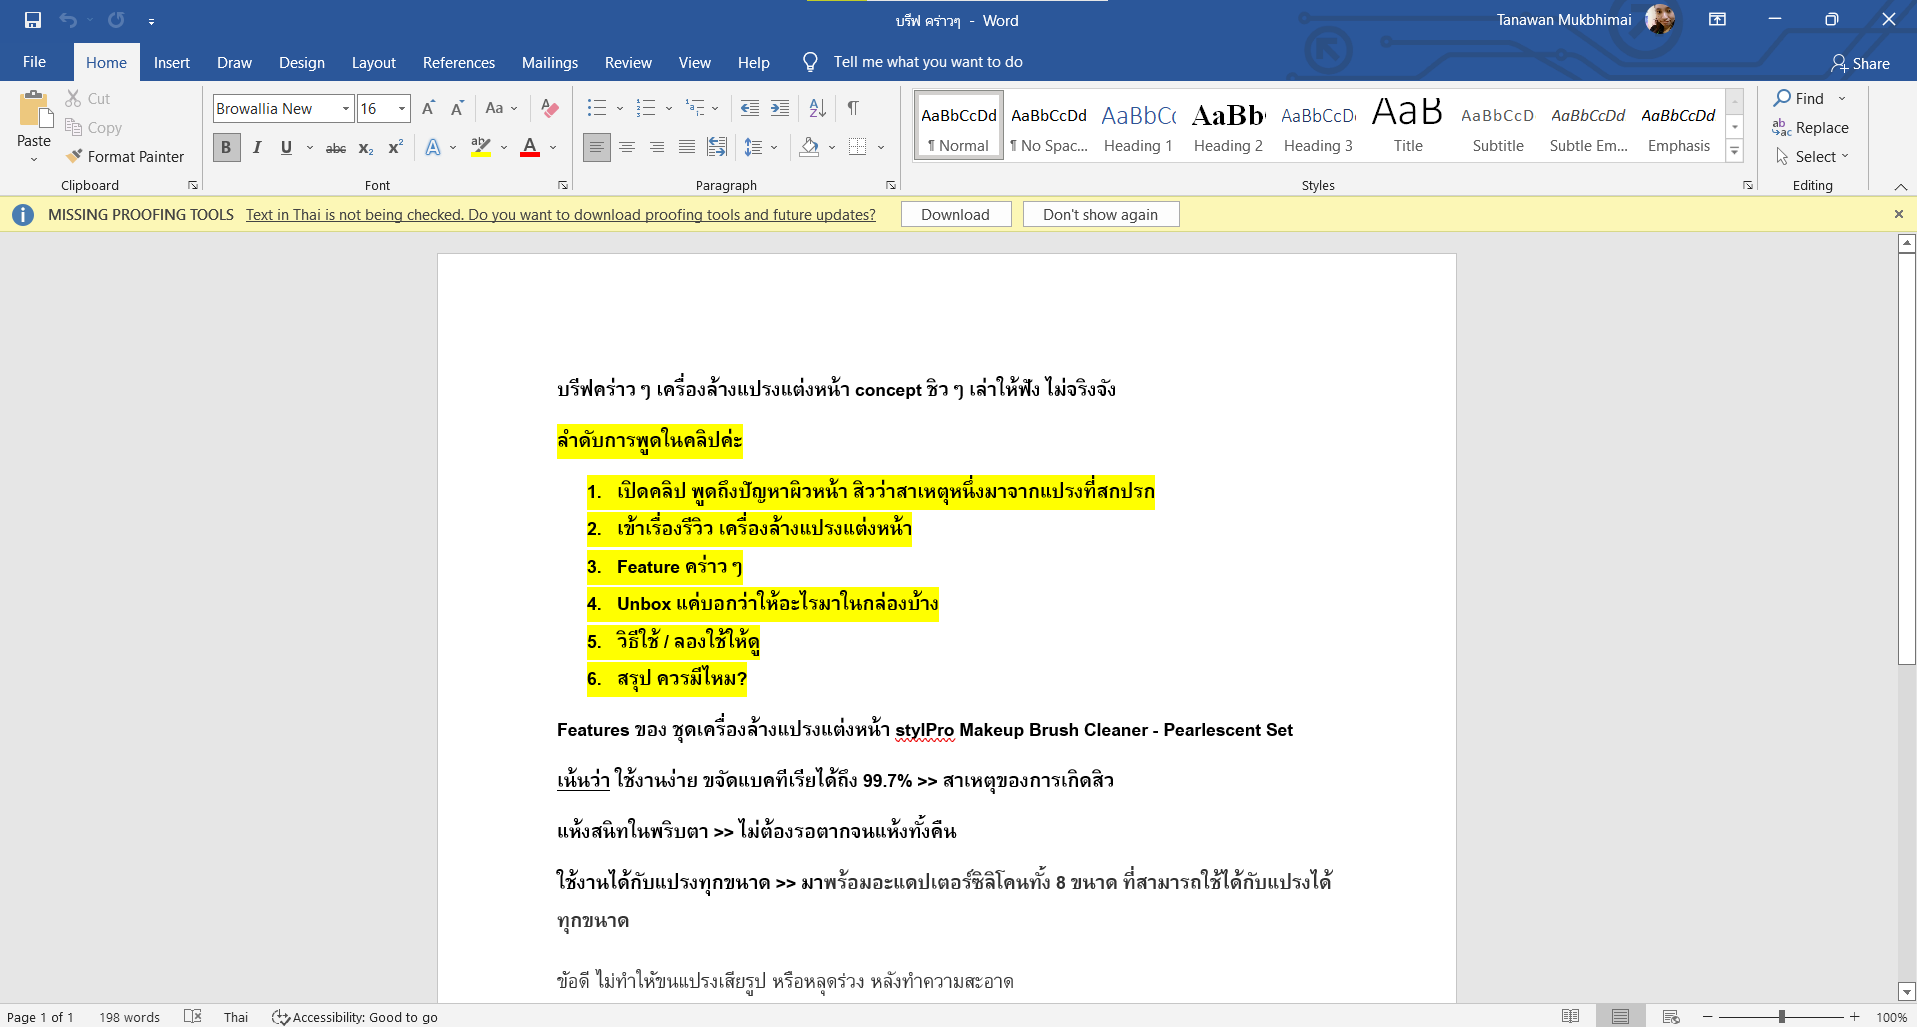Open the File menu

(35, 62)
